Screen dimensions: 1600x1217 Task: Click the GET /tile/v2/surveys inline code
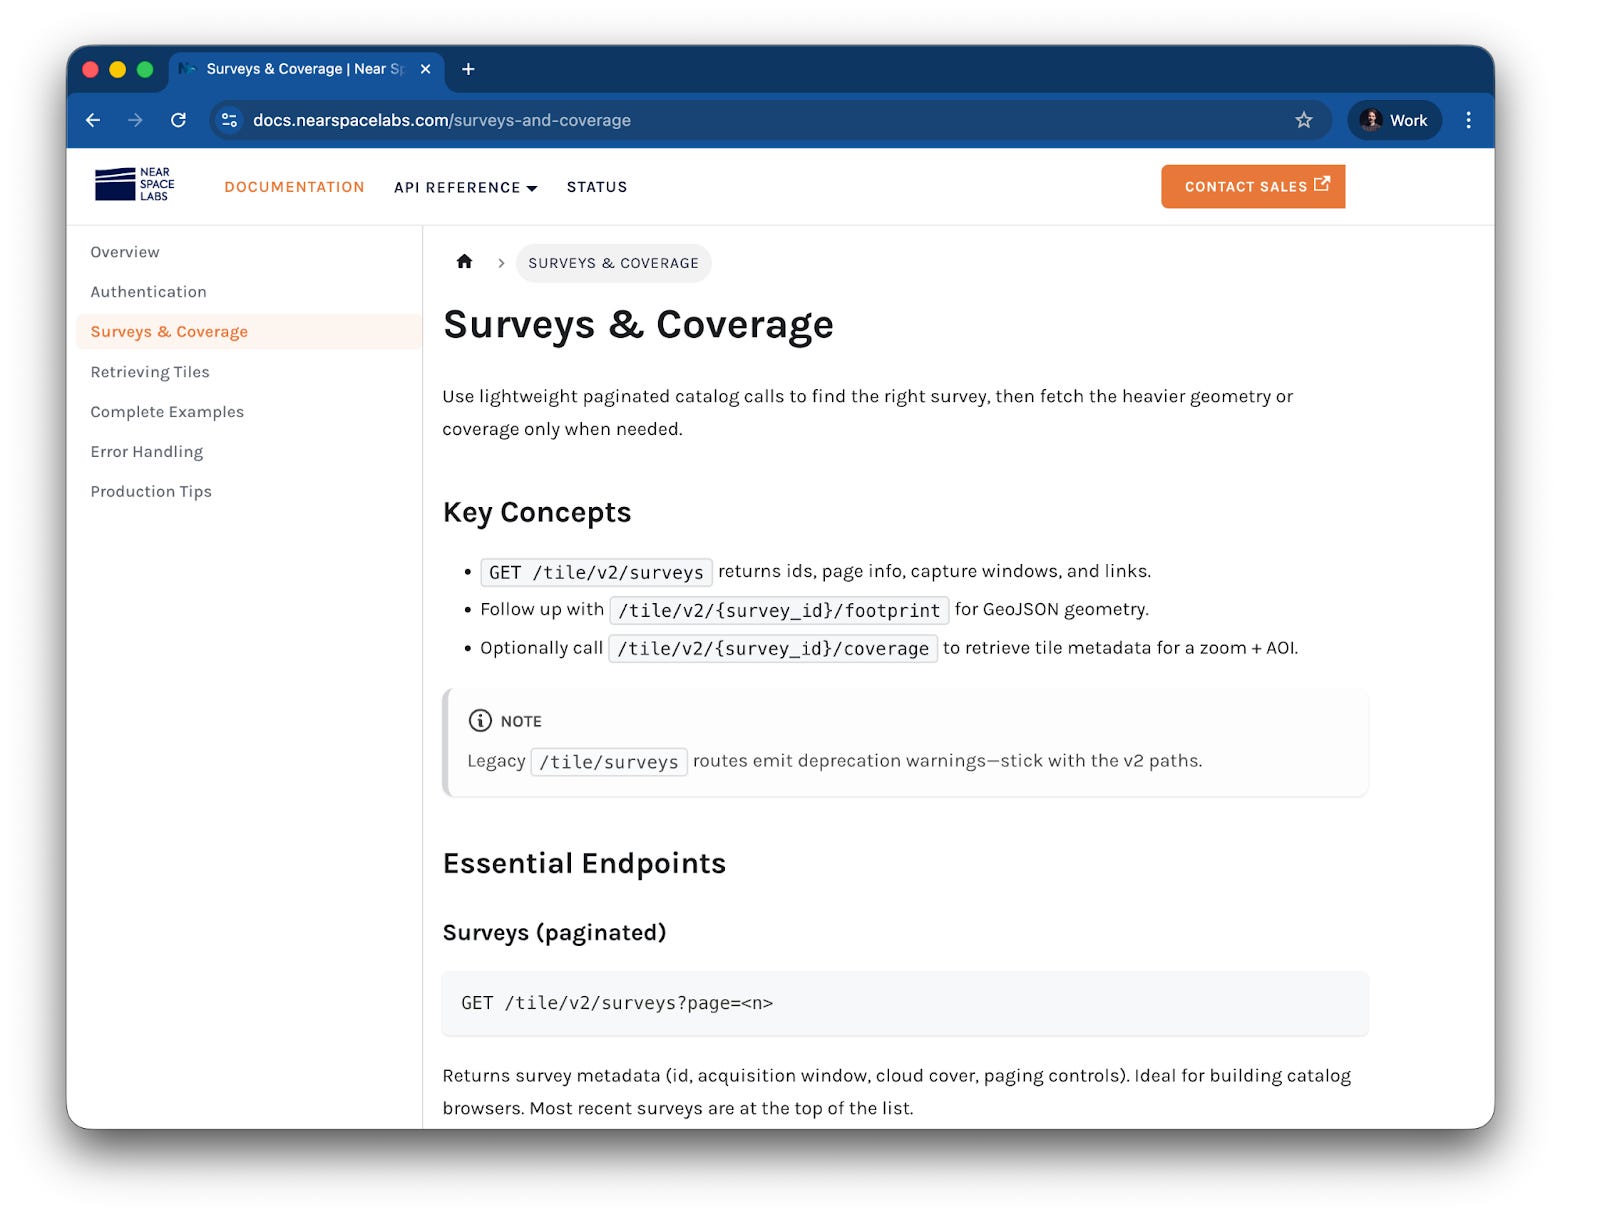(596, 572)
